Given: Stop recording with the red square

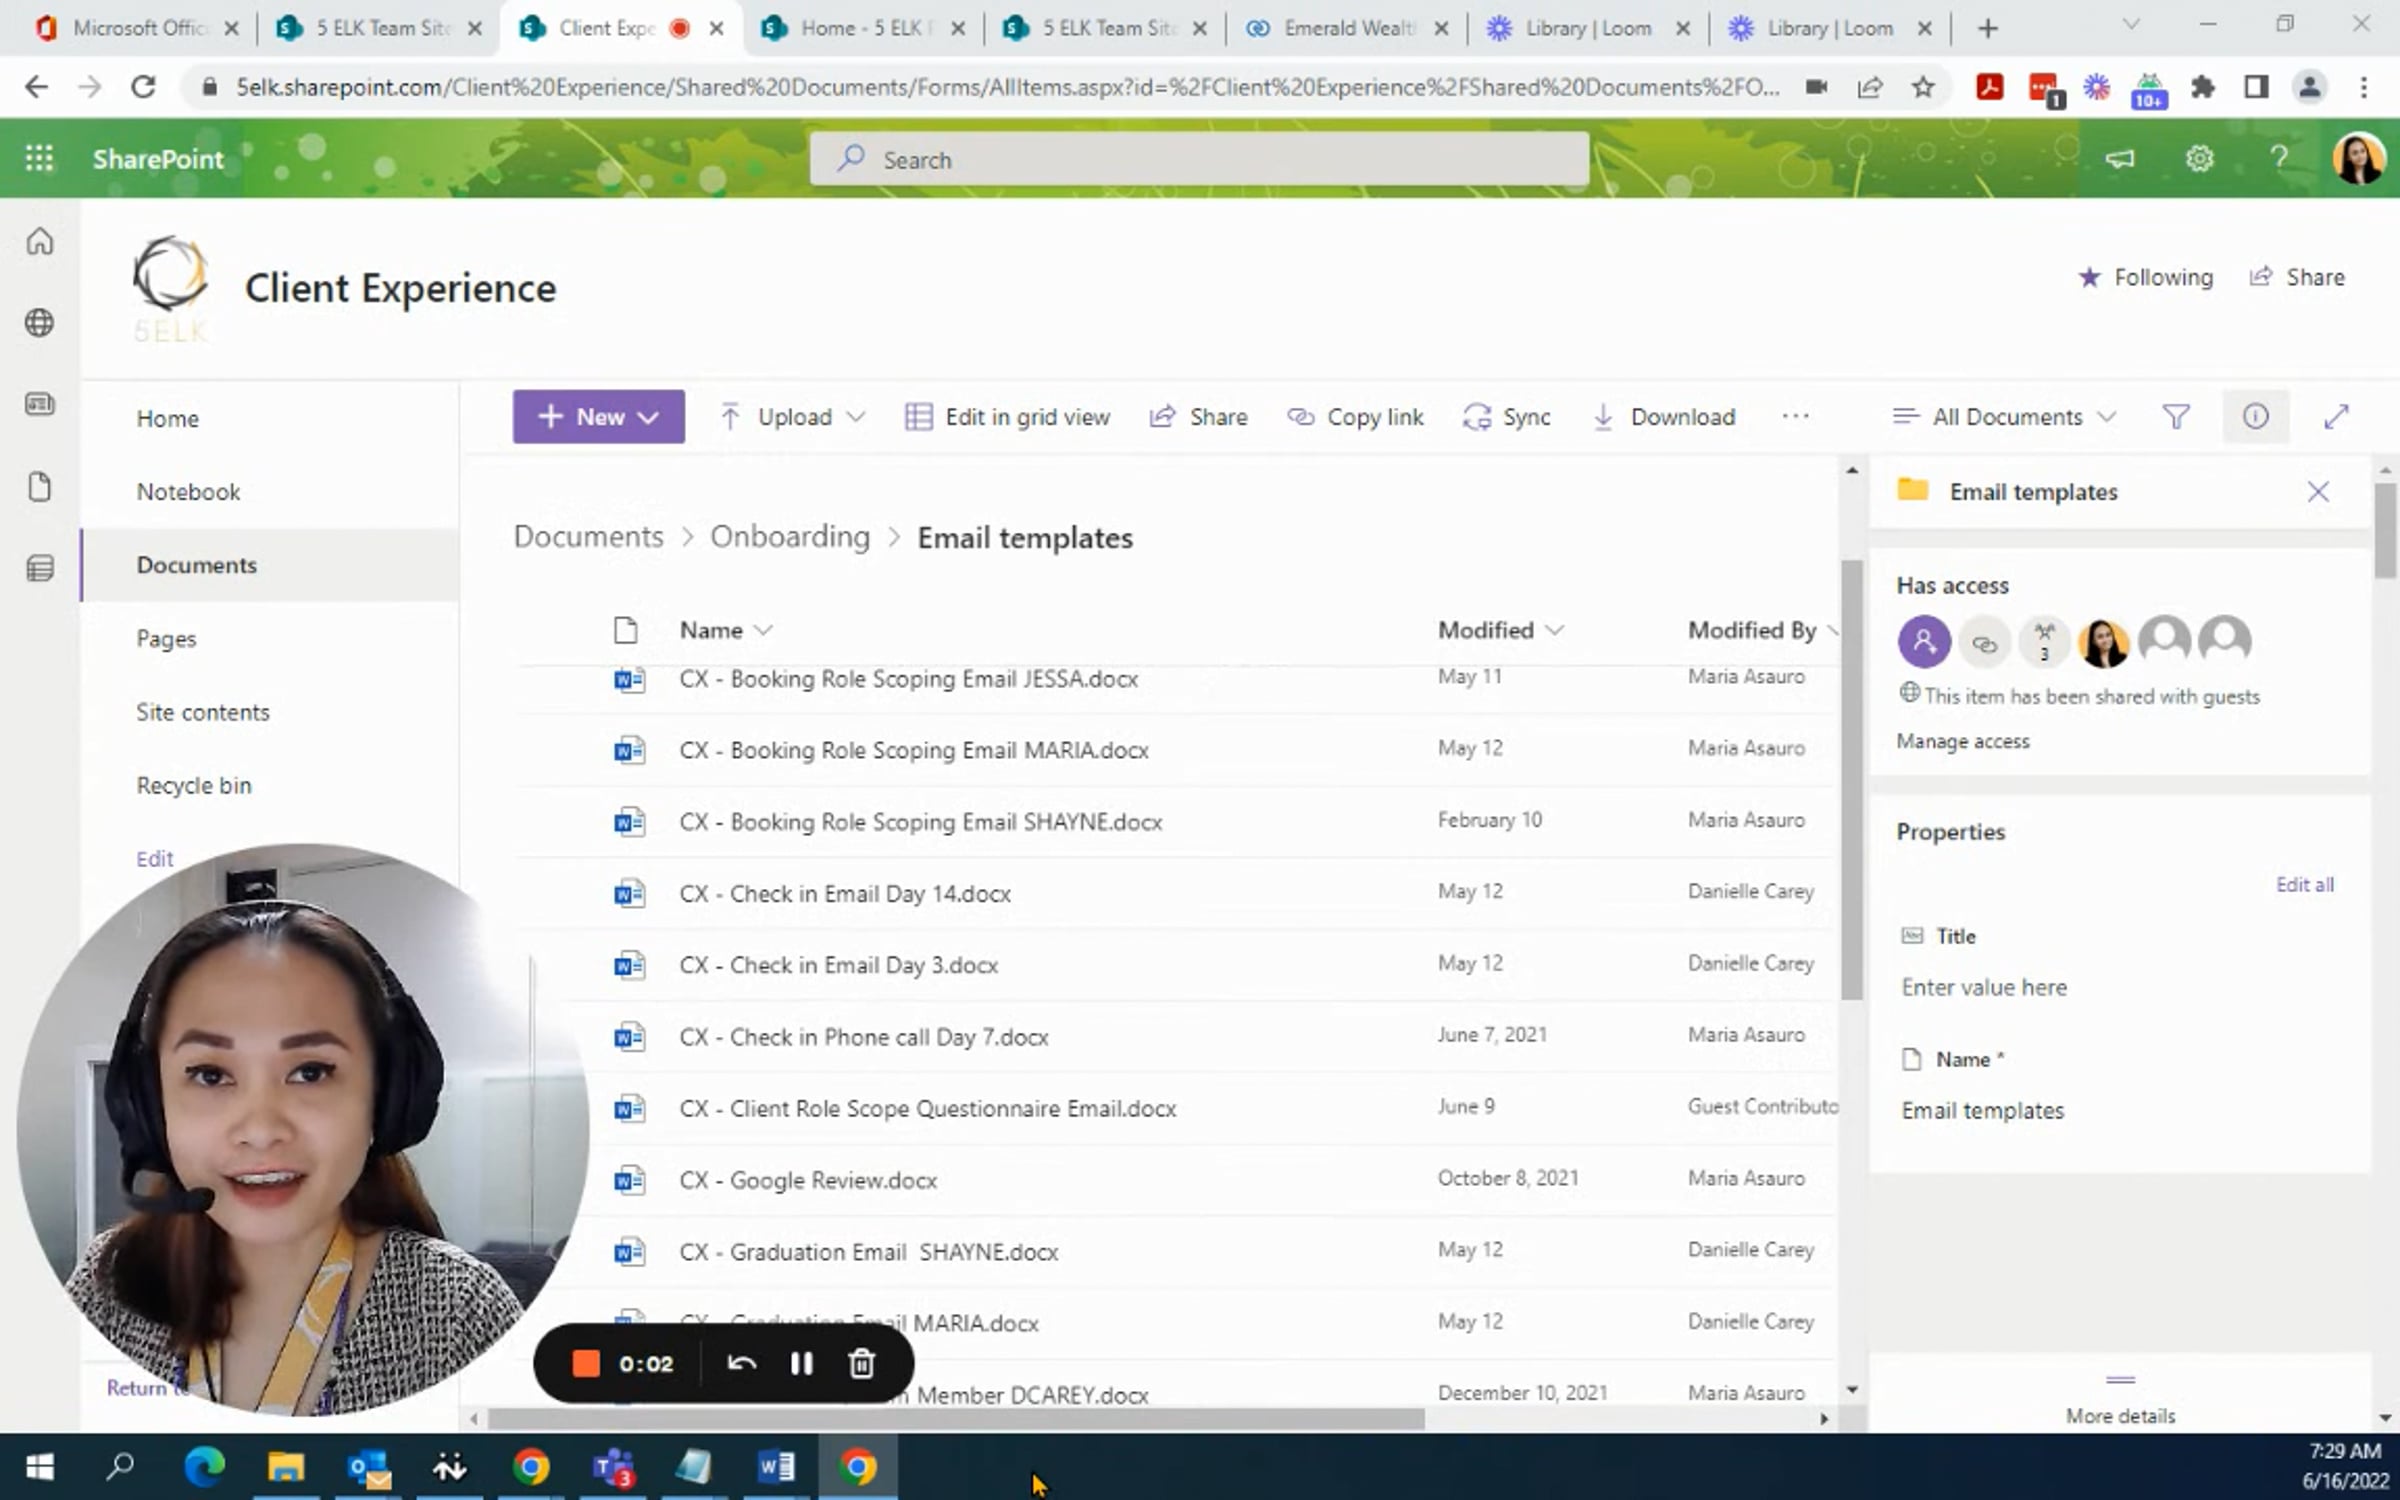Looking at the screenshot, I should point(586,1363).
